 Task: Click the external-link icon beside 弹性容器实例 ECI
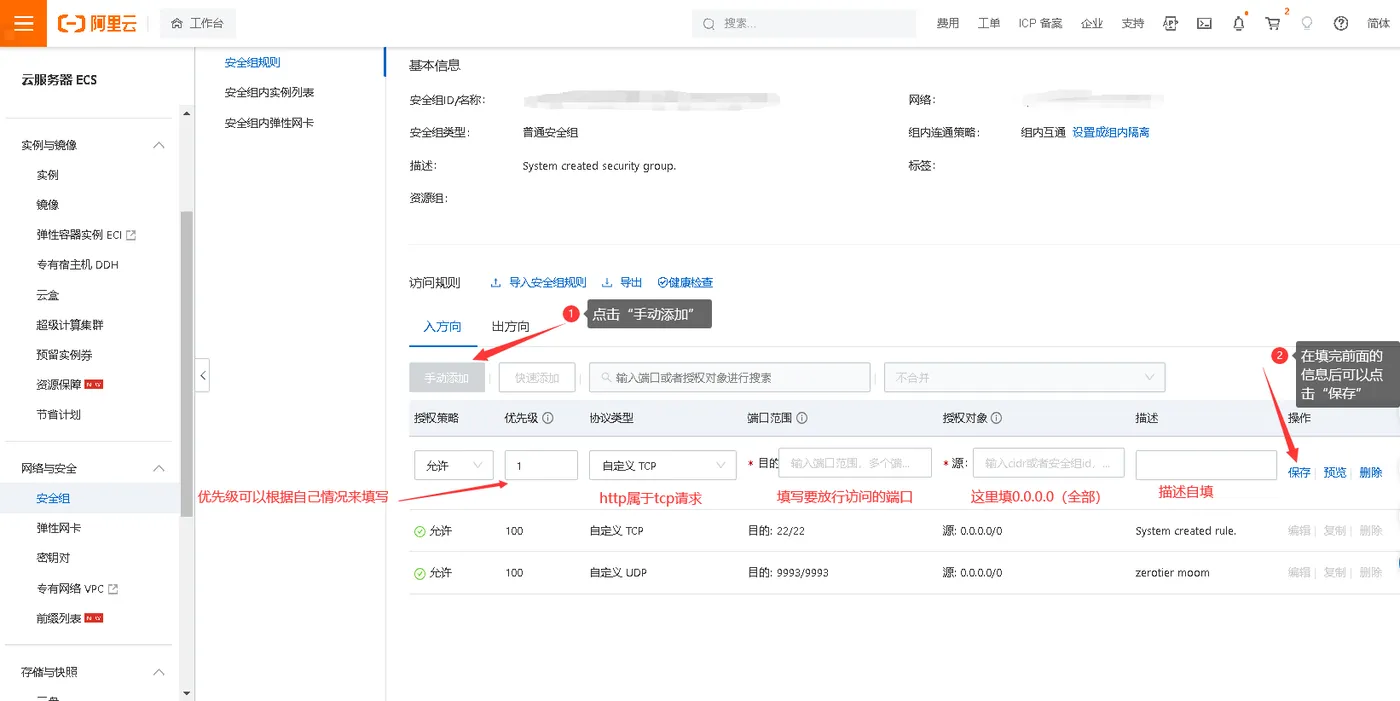pos(131,235)
